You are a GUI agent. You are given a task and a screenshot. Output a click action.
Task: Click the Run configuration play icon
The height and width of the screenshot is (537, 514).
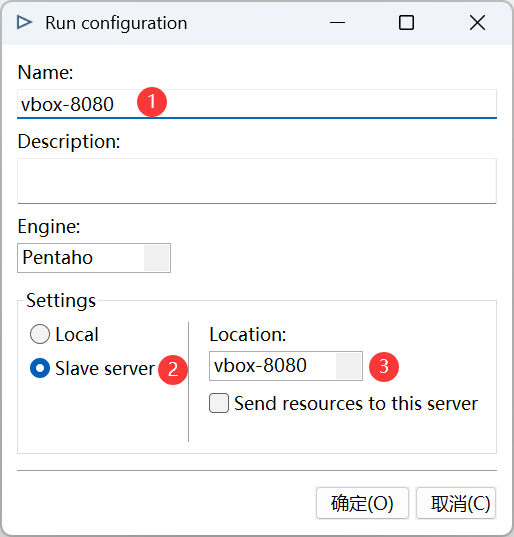[x=24, y=23]
